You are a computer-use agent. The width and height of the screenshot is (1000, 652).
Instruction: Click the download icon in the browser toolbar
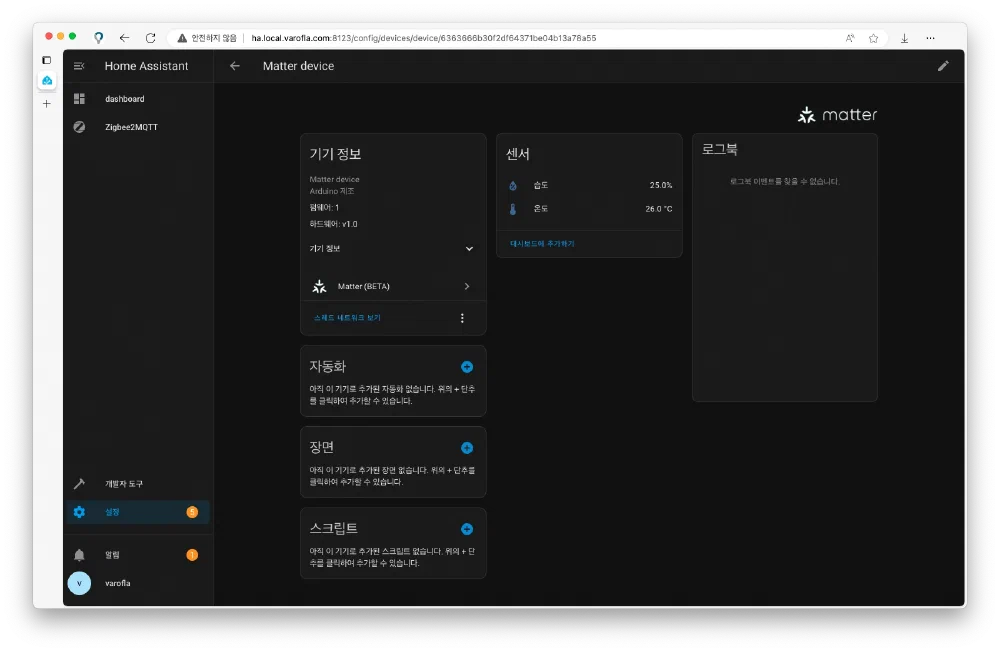[x=904, y=37]
